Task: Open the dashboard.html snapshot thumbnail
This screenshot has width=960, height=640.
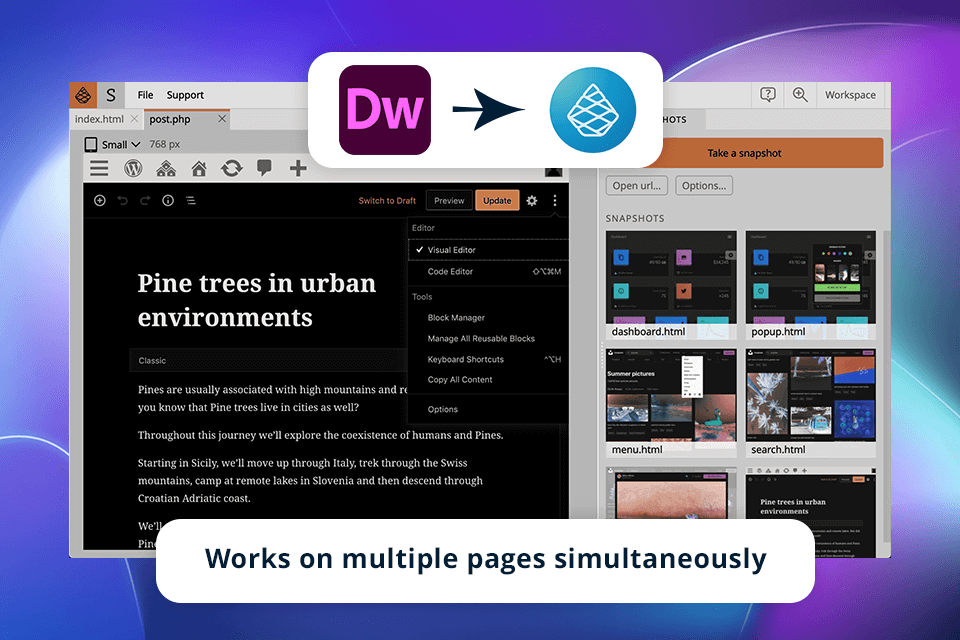Action: [x=672, y=285]
